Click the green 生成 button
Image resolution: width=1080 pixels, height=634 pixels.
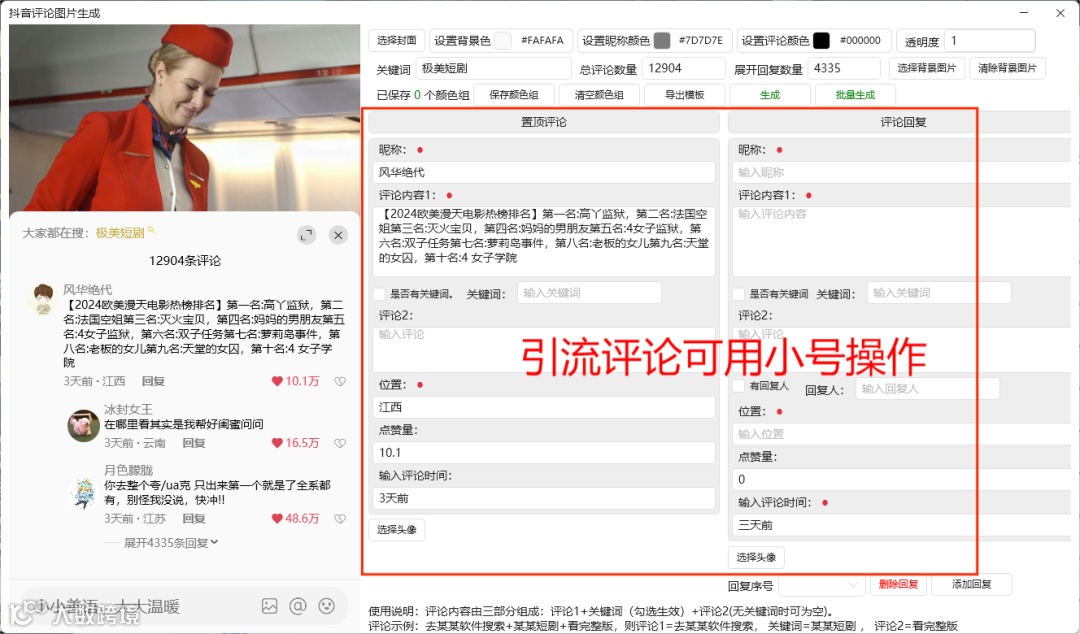coord(770,94)
